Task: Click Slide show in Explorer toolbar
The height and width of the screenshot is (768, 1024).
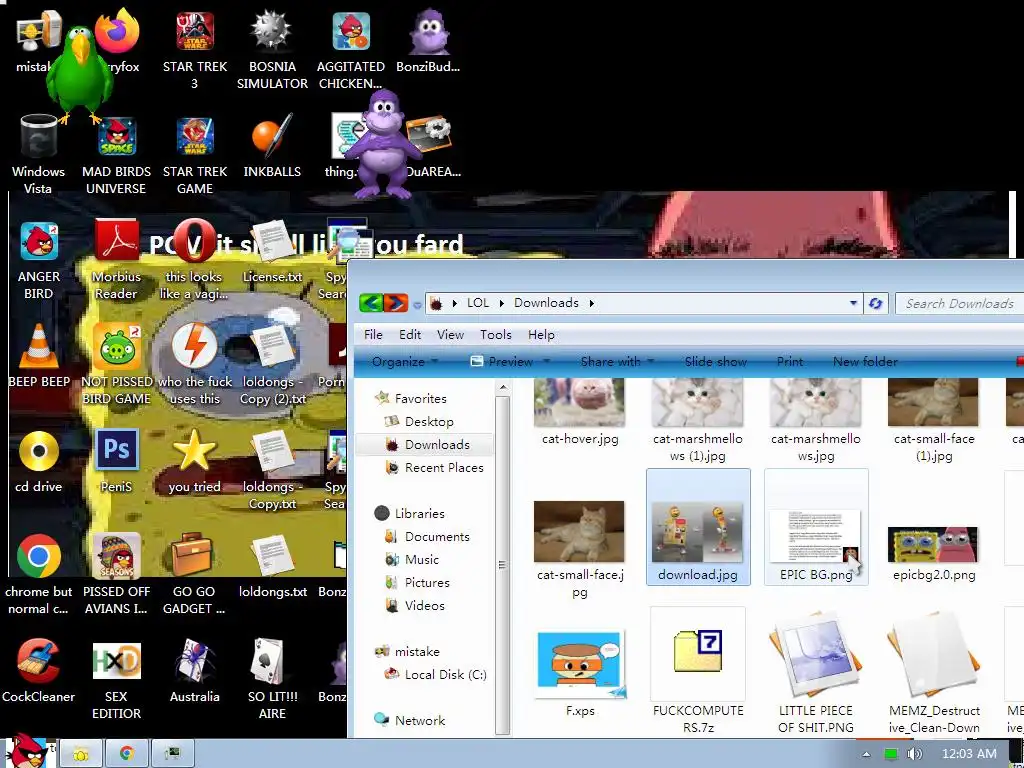Action: pyautogui.click(x=715, y=361)
